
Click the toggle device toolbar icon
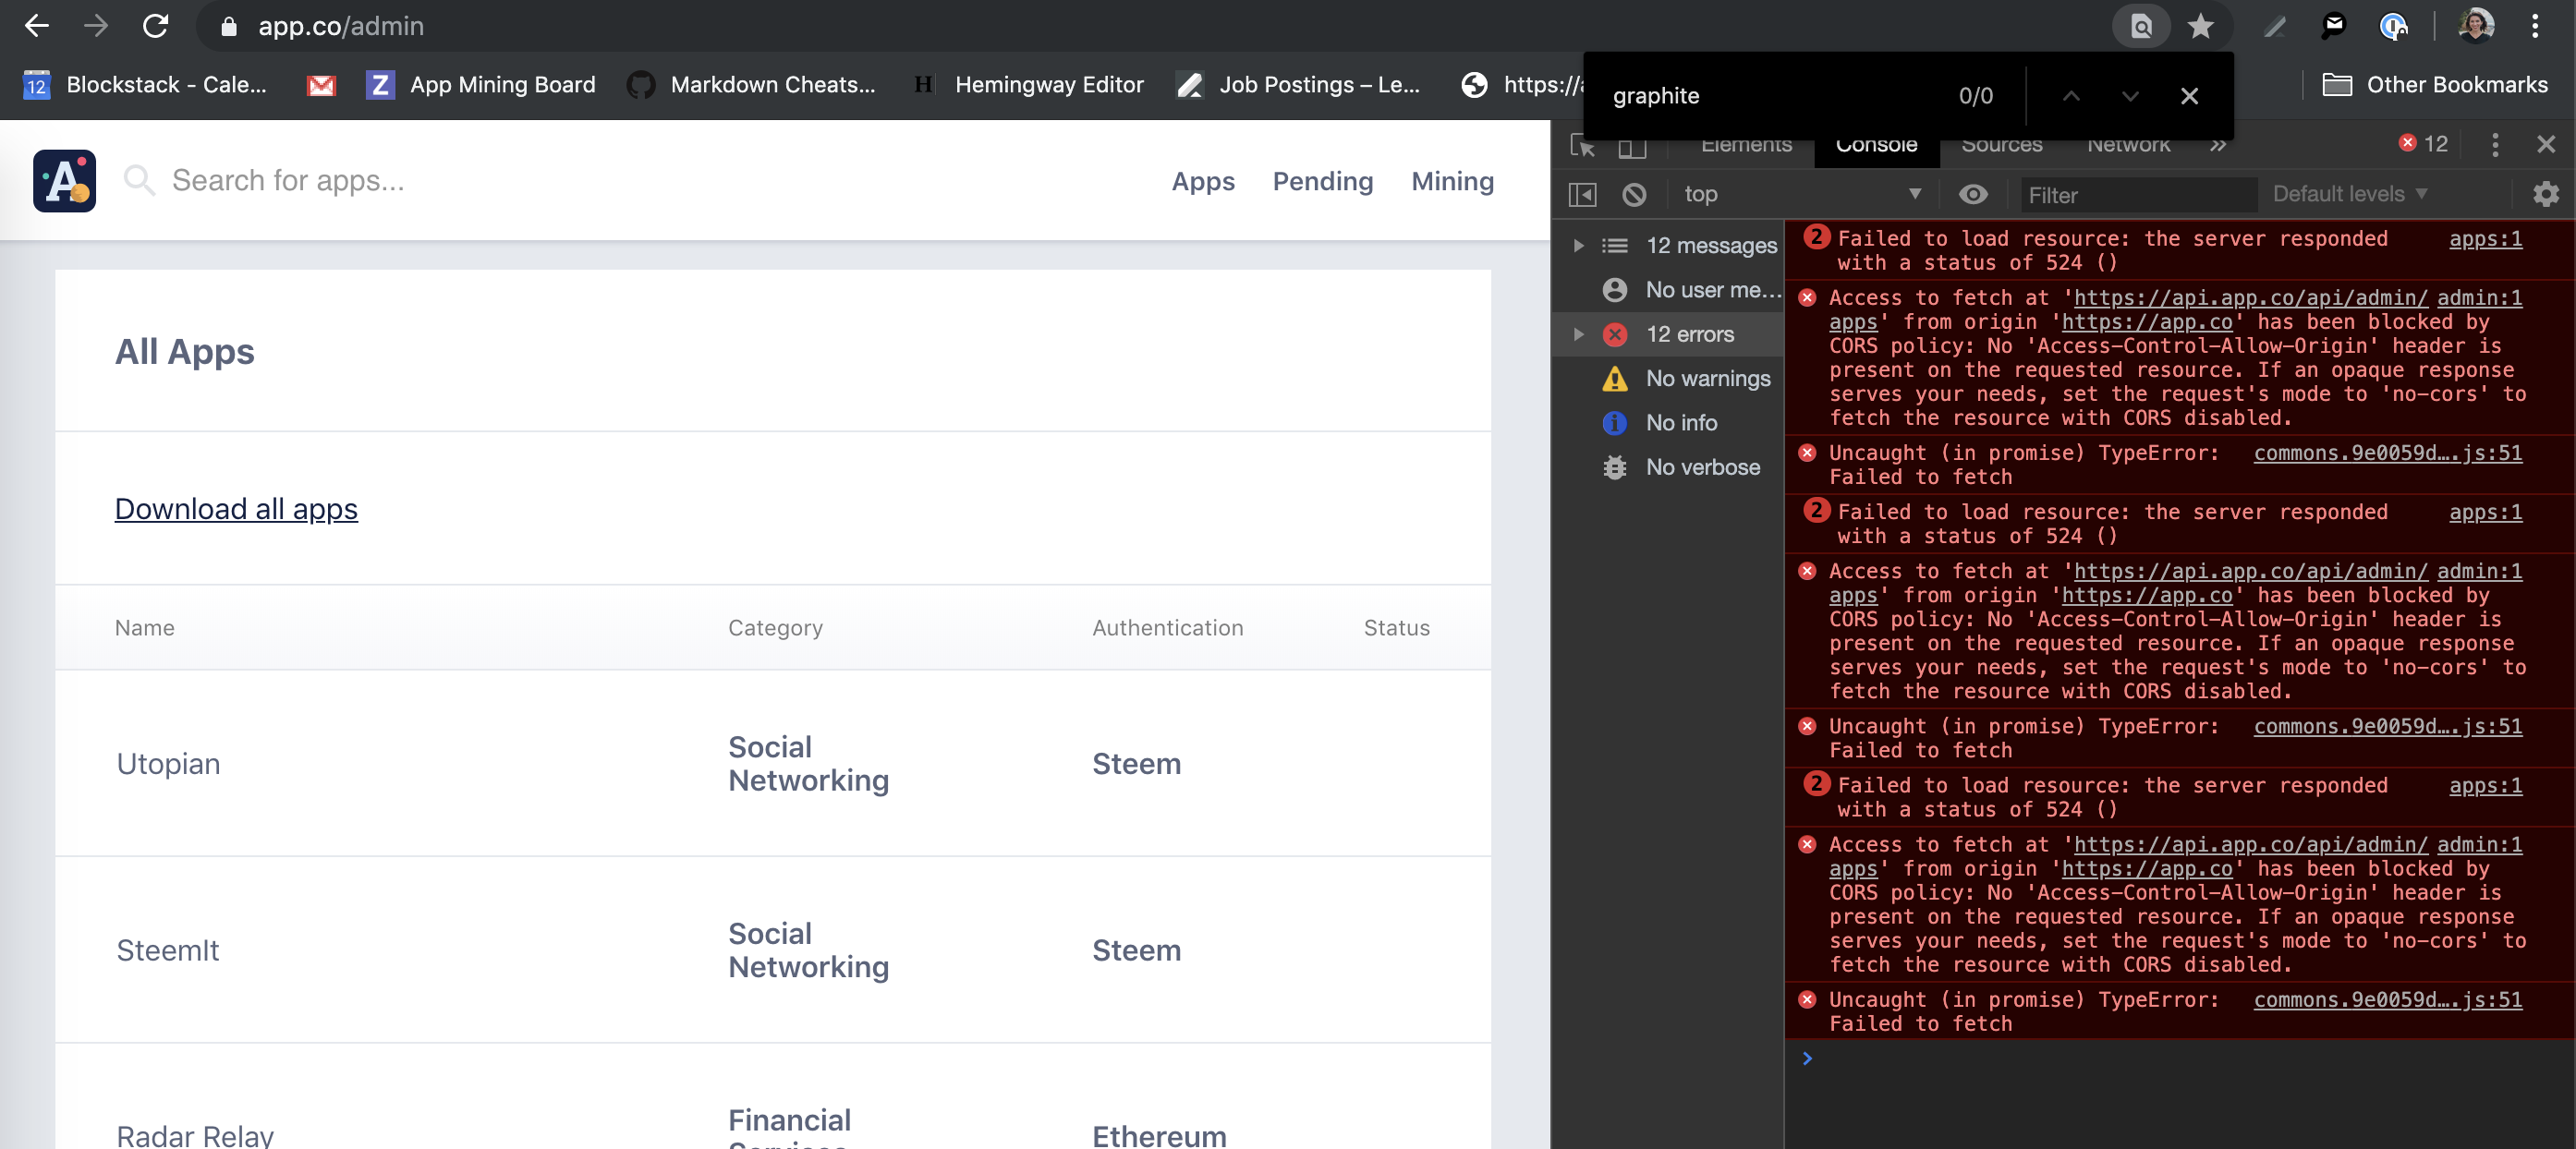pos(1630,145)
